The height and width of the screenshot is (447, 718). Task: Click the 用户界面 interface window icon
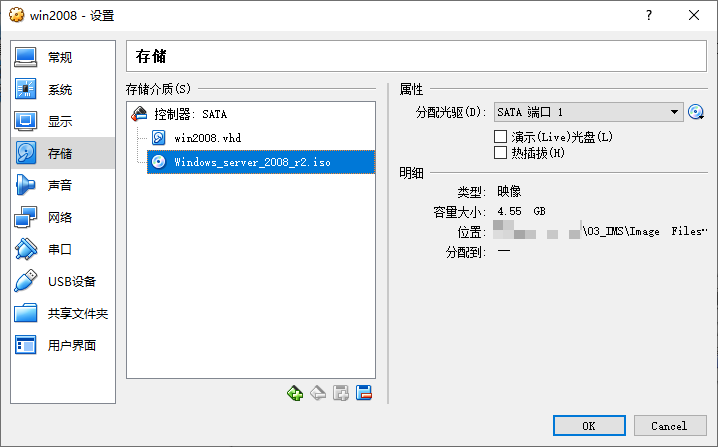tap(26, 345)
